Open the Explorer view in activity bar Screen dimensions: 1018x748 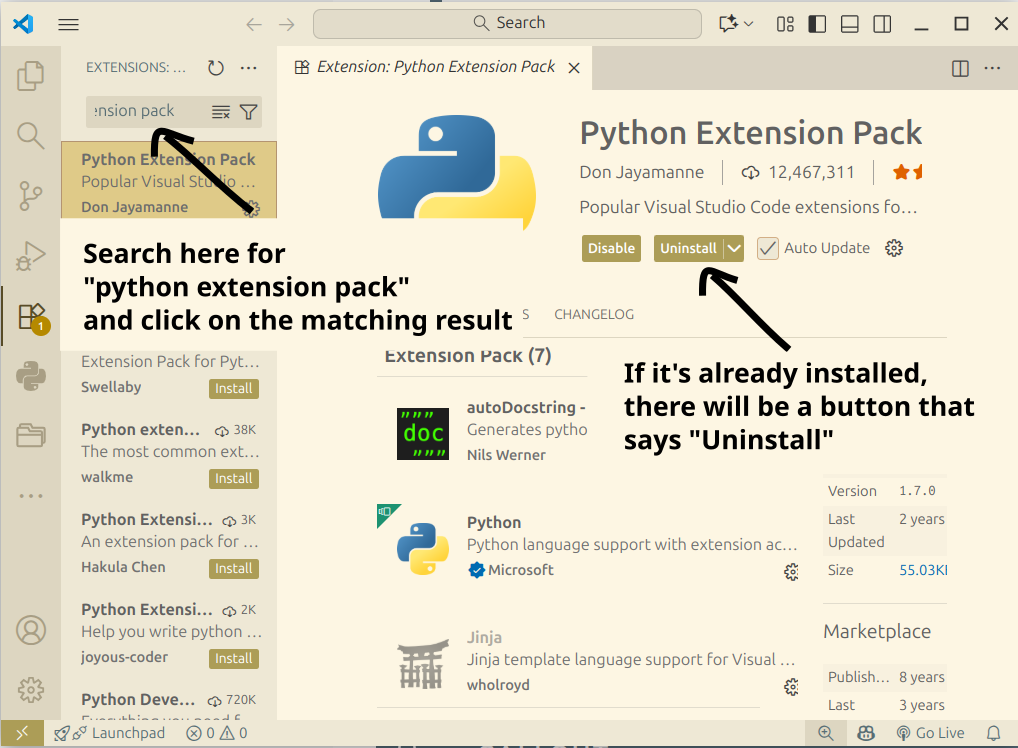(31, 75)
